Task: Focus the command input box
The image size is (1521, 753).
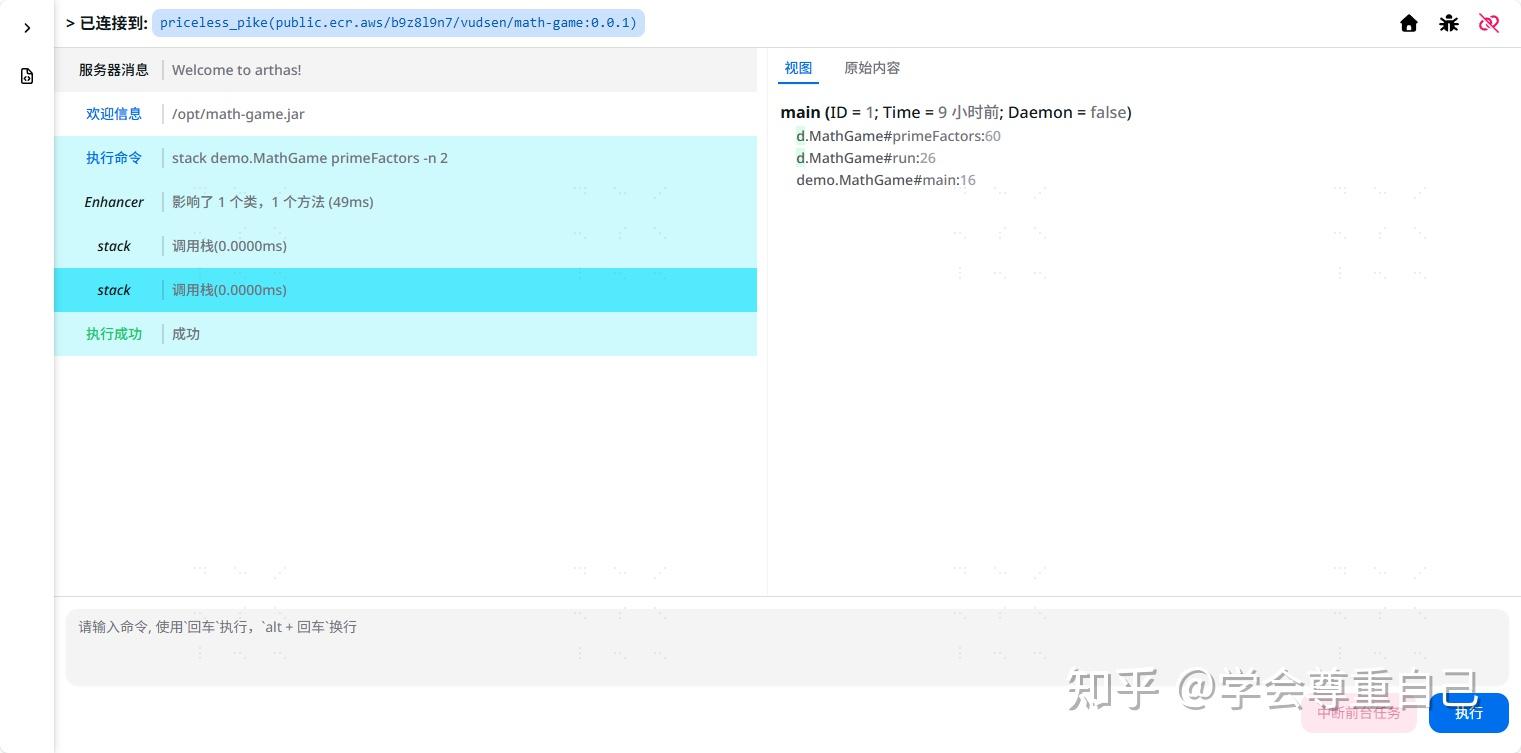Action: click(787, 647)
